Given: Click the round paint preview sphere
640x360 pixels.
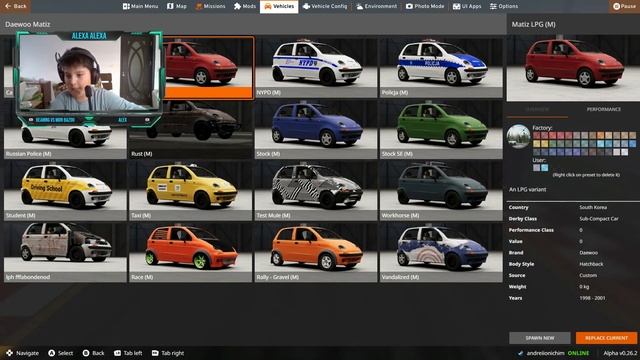Looking at the screenshot, I should (x=518, y=136).
